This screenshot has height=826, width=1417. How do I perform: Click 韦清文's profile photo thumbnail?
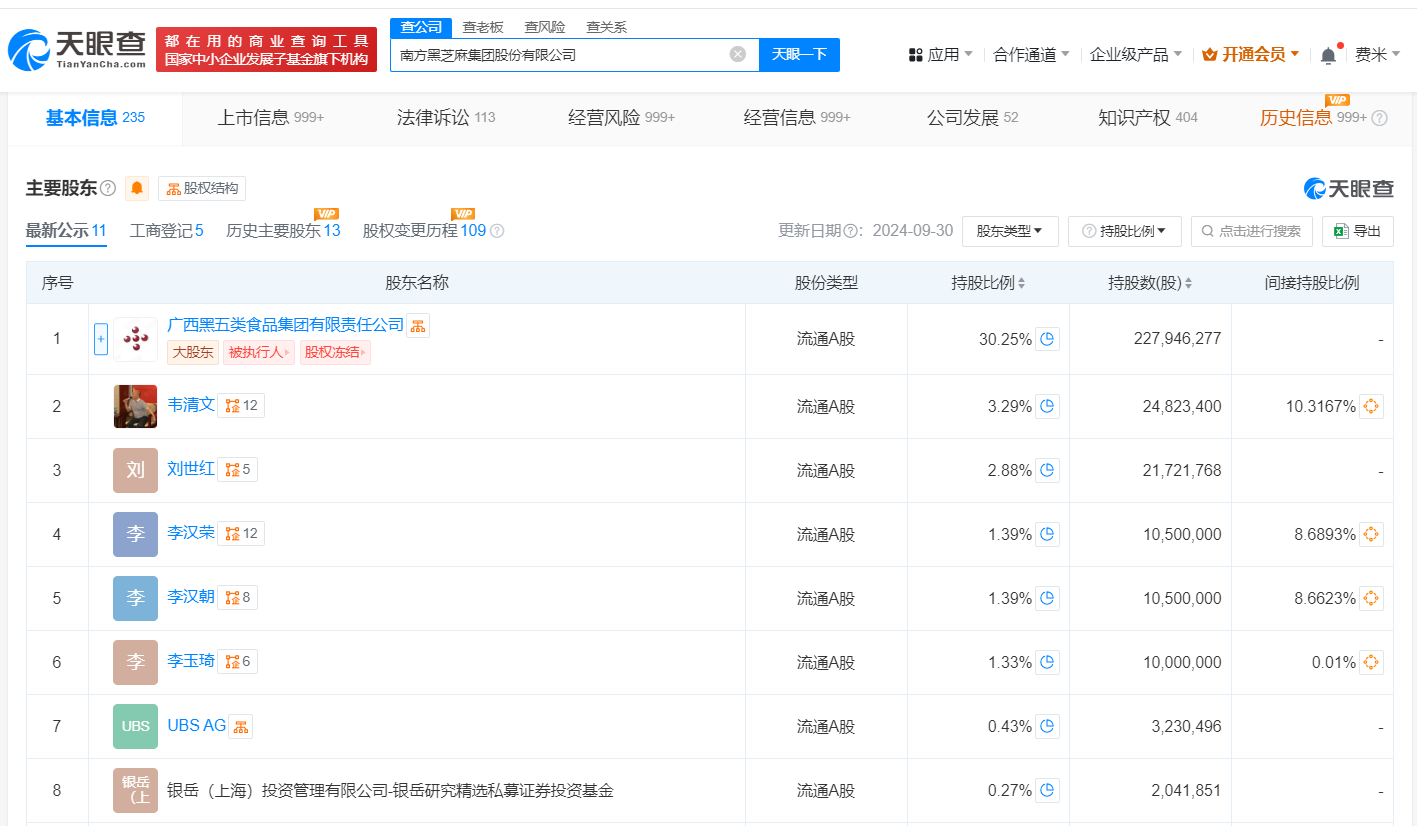135,406
